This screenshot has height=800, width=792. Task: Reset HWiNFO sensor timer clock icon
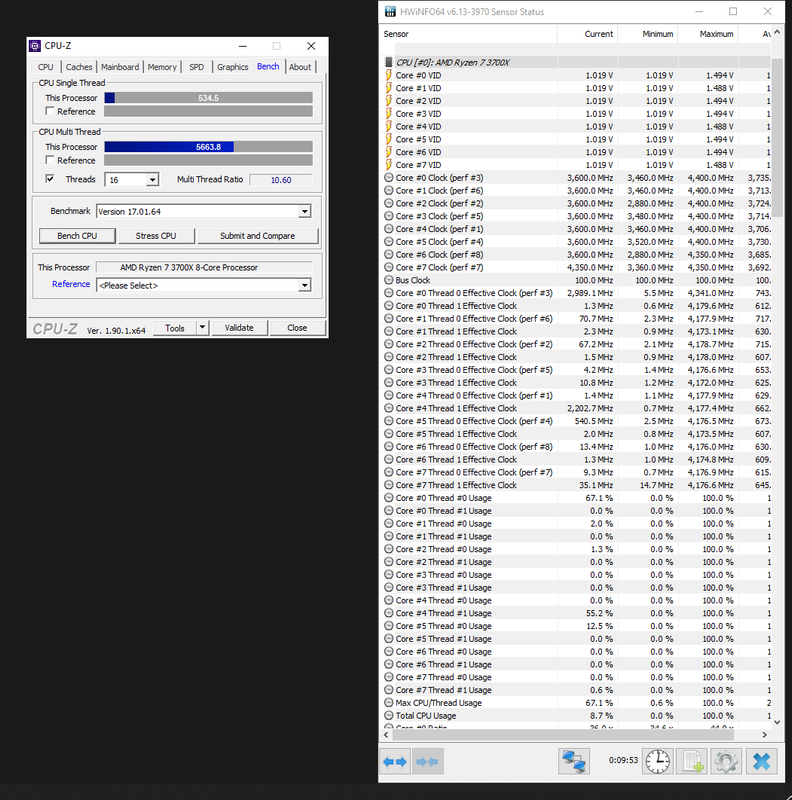coord(658,761)
